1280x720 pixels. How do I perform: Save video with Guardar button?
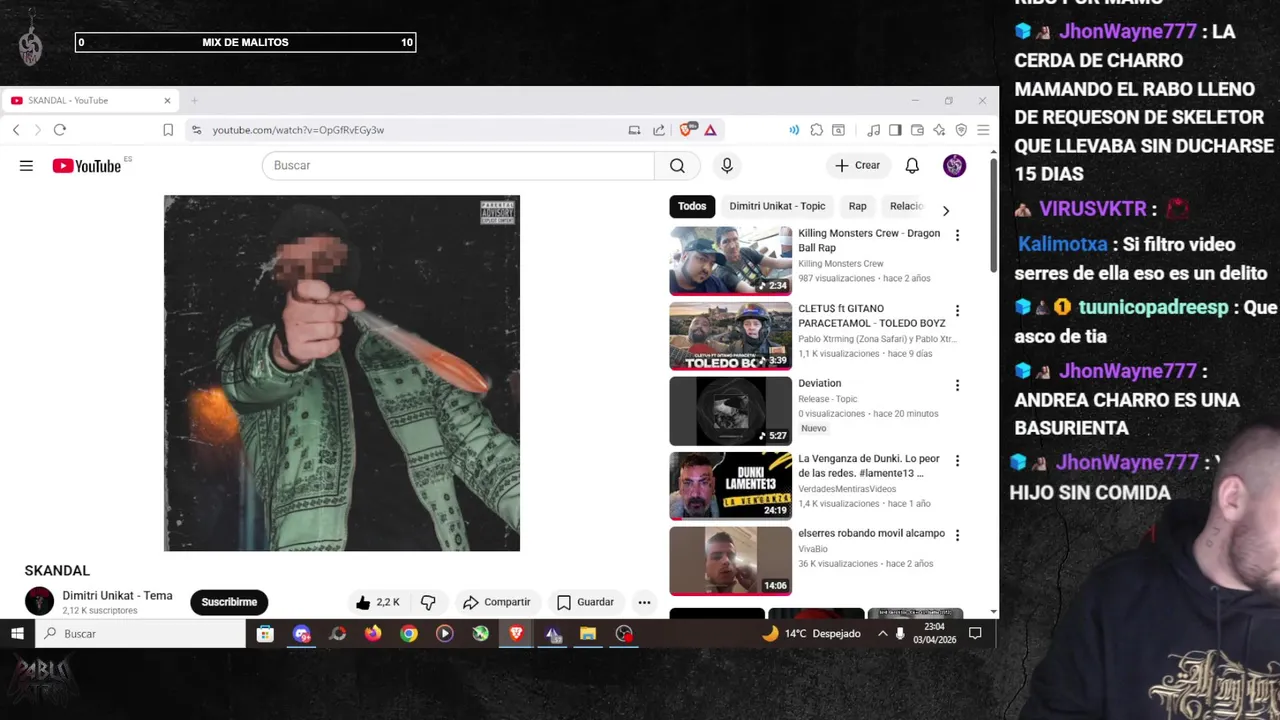click(585, 602)
